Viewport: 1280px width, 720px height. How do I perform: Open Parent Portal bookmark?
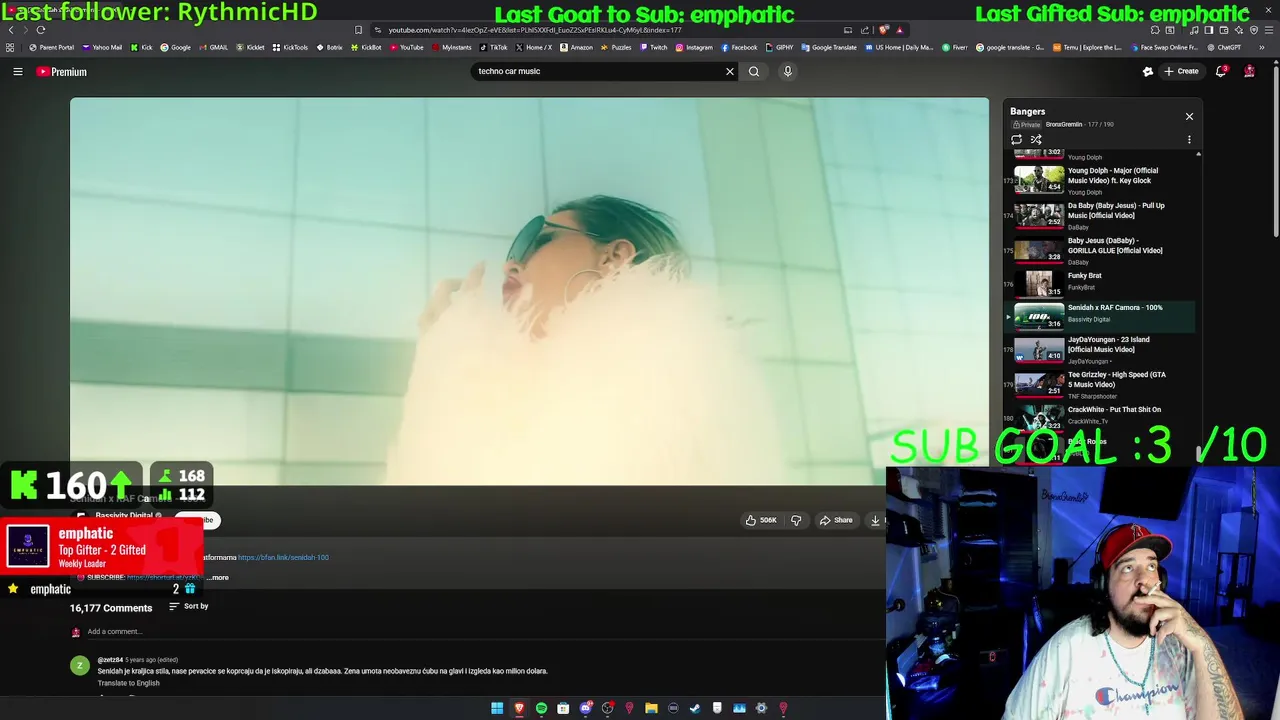(52, 47)
